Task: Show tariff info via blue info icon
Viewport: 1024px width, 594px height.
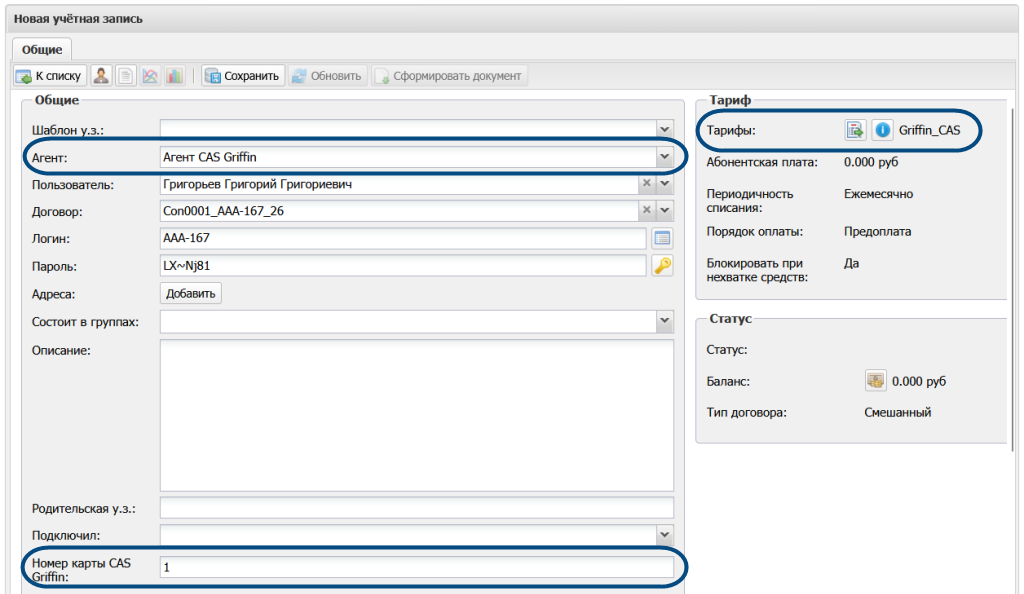Action: 882,130
